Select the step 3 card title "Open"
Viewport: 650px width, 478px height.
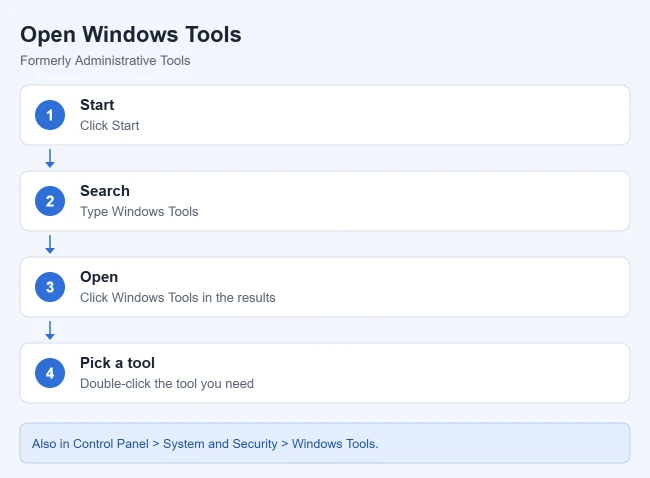click(x=99, y=277)
